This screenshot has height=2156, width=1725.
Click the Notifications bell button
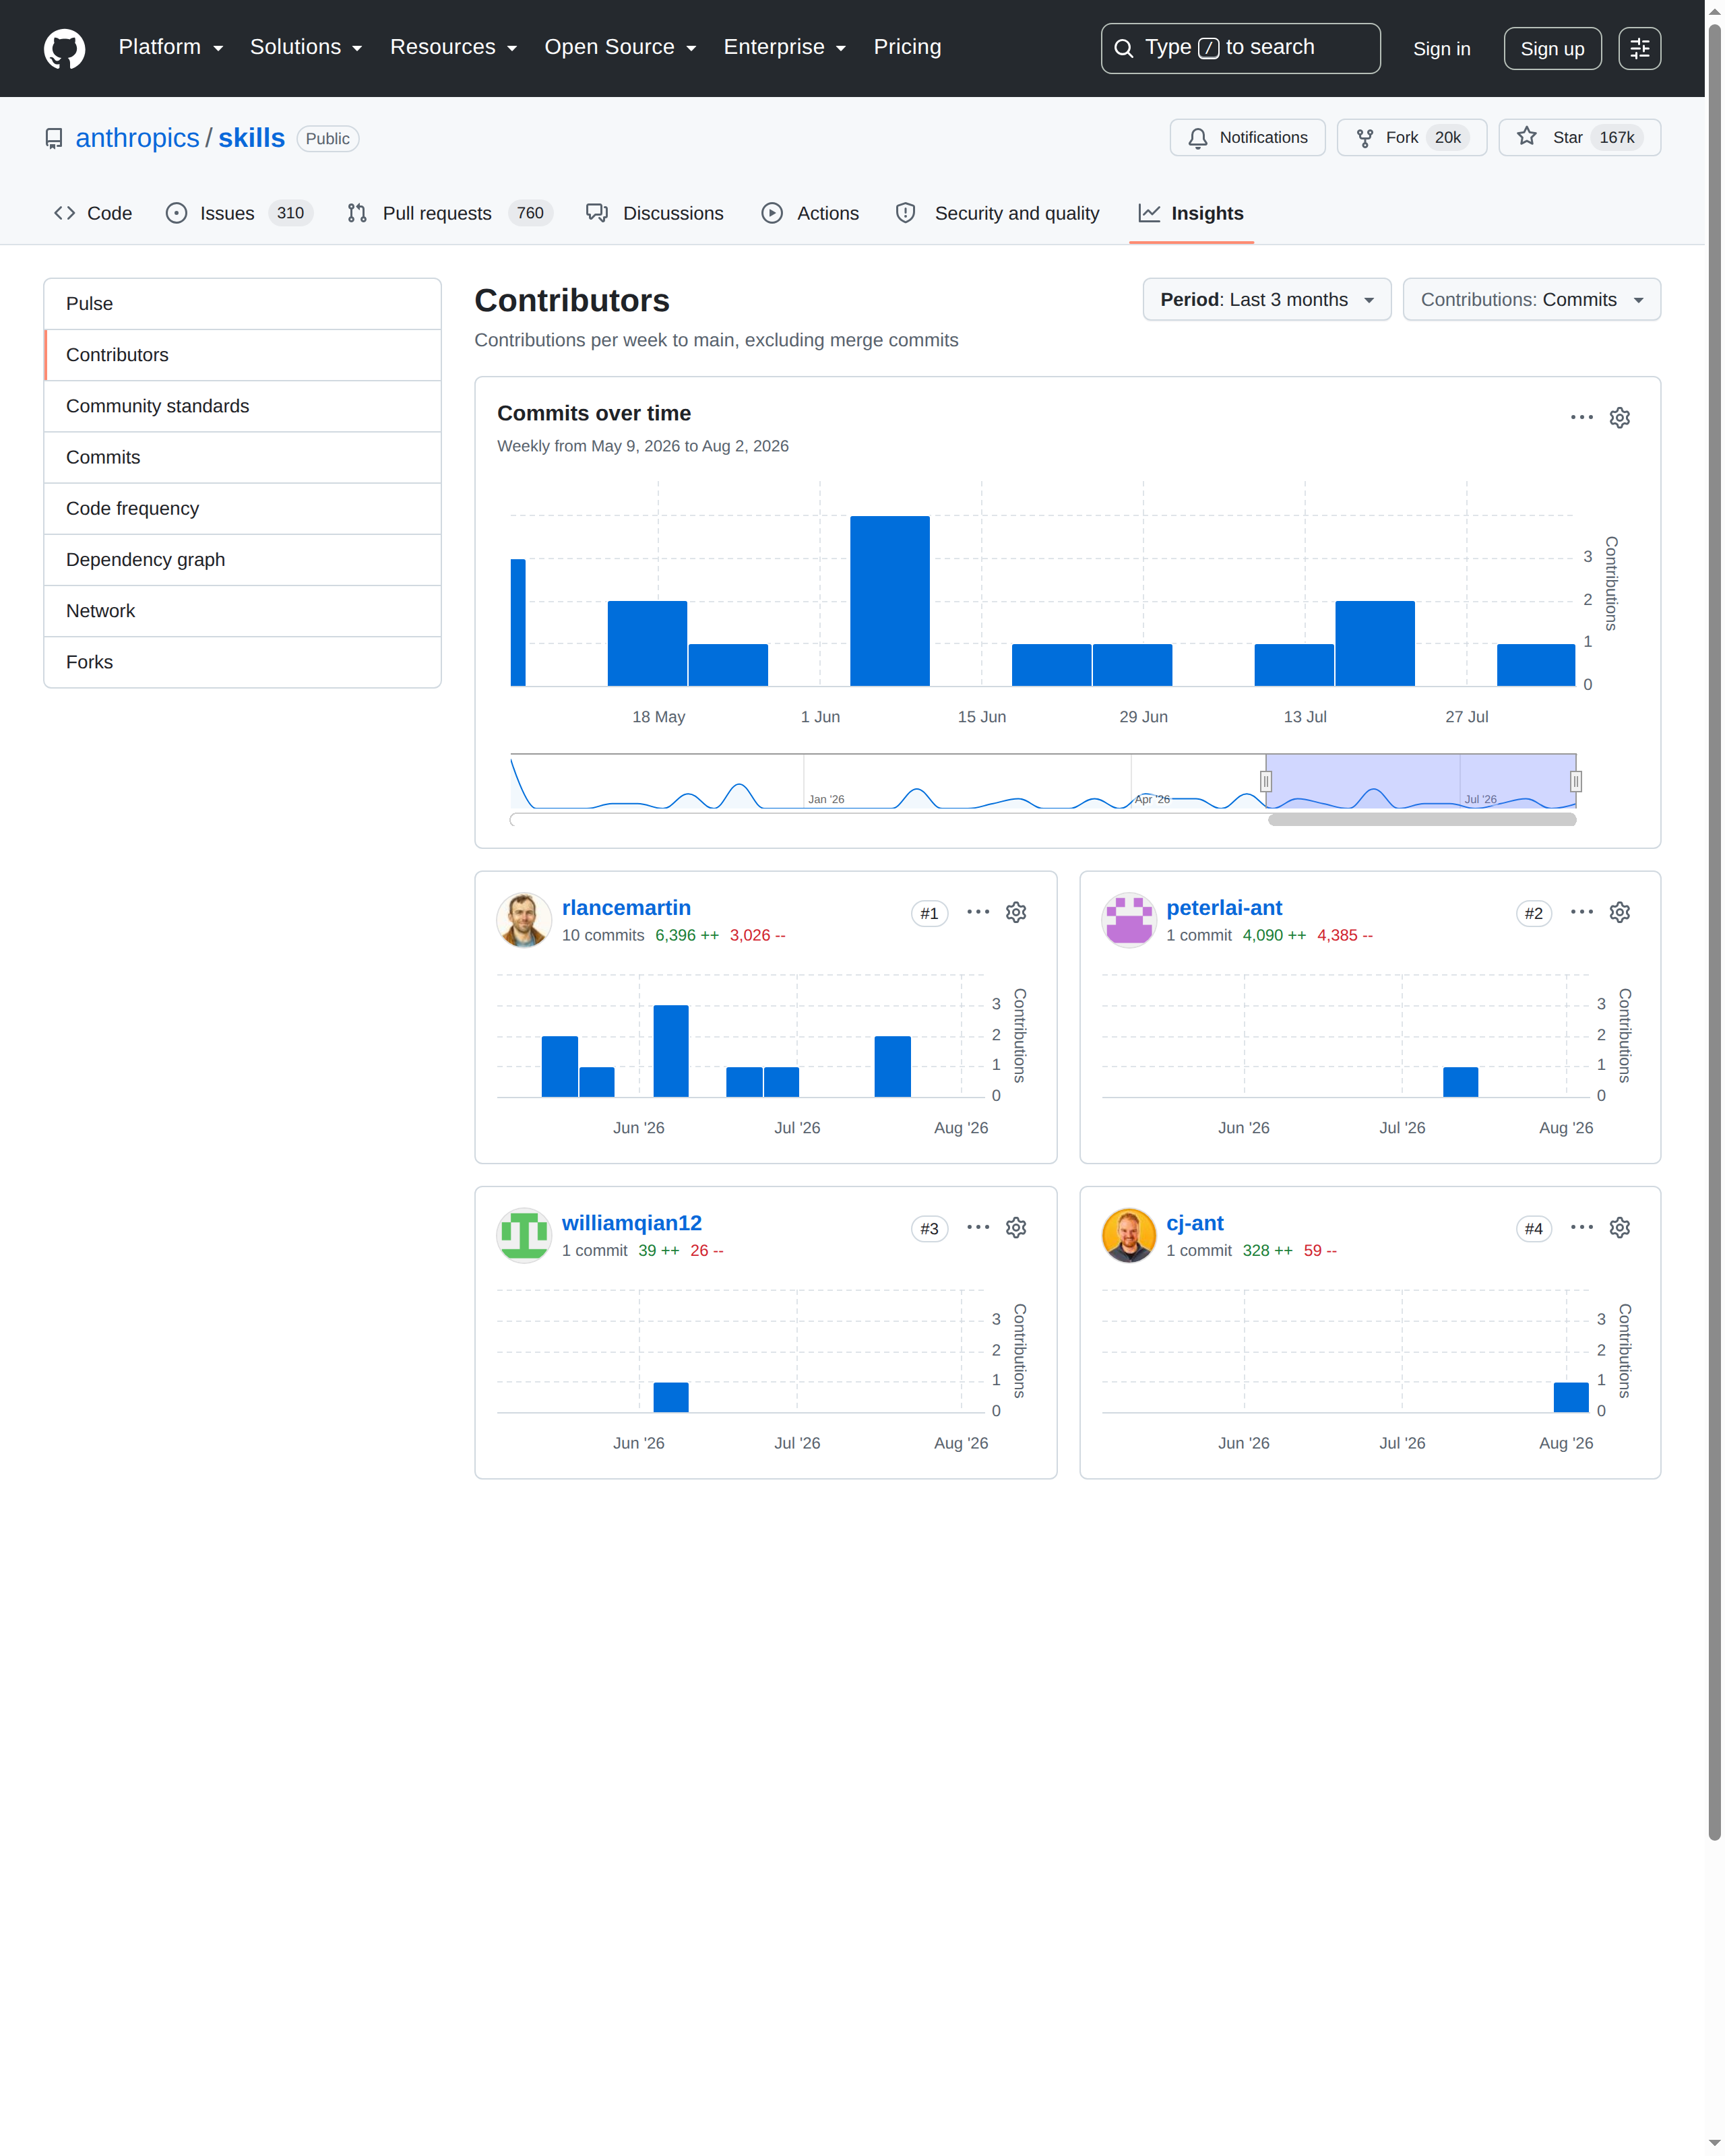coord(1247,137)
